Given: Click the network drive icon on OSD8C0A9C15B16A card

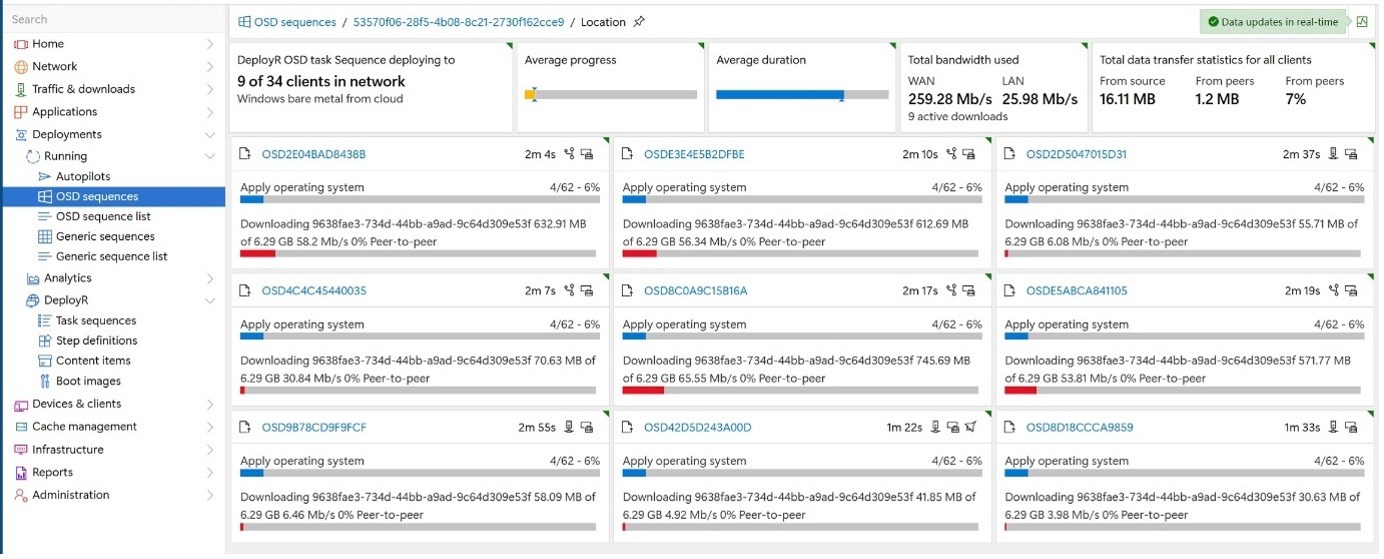Looking at the screenshot, I should (x=968, y=291).
